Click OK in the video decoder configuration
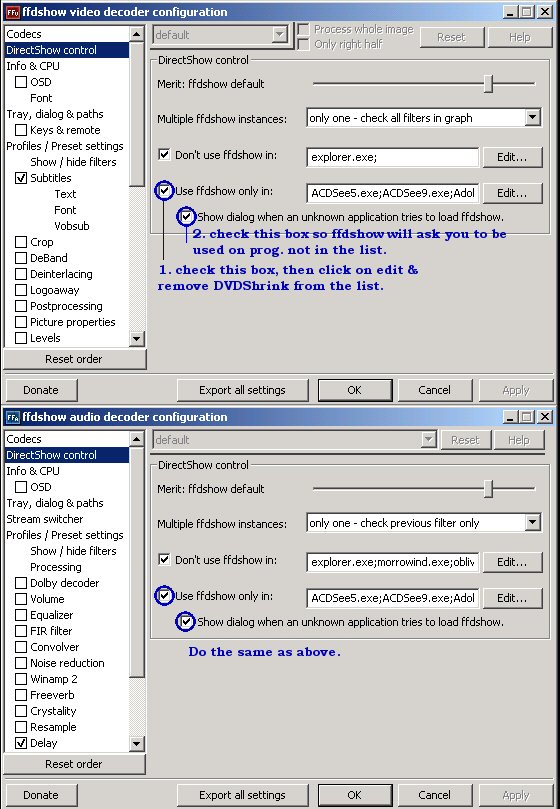Screen dimensions: 560x809 [x=355, y=390]
